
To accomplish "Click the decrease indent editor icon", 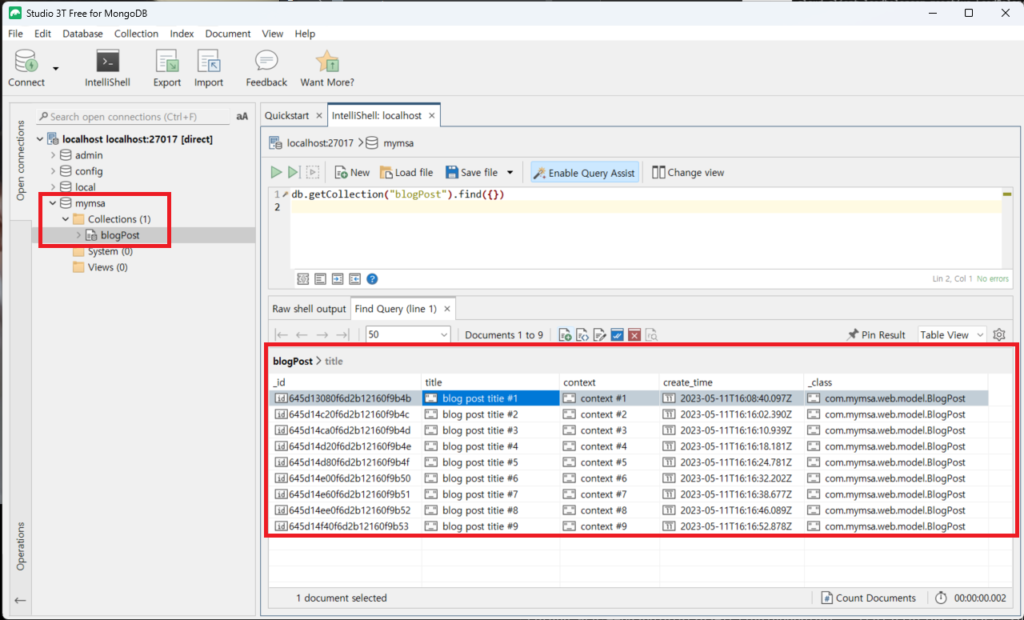I will 355,279.
